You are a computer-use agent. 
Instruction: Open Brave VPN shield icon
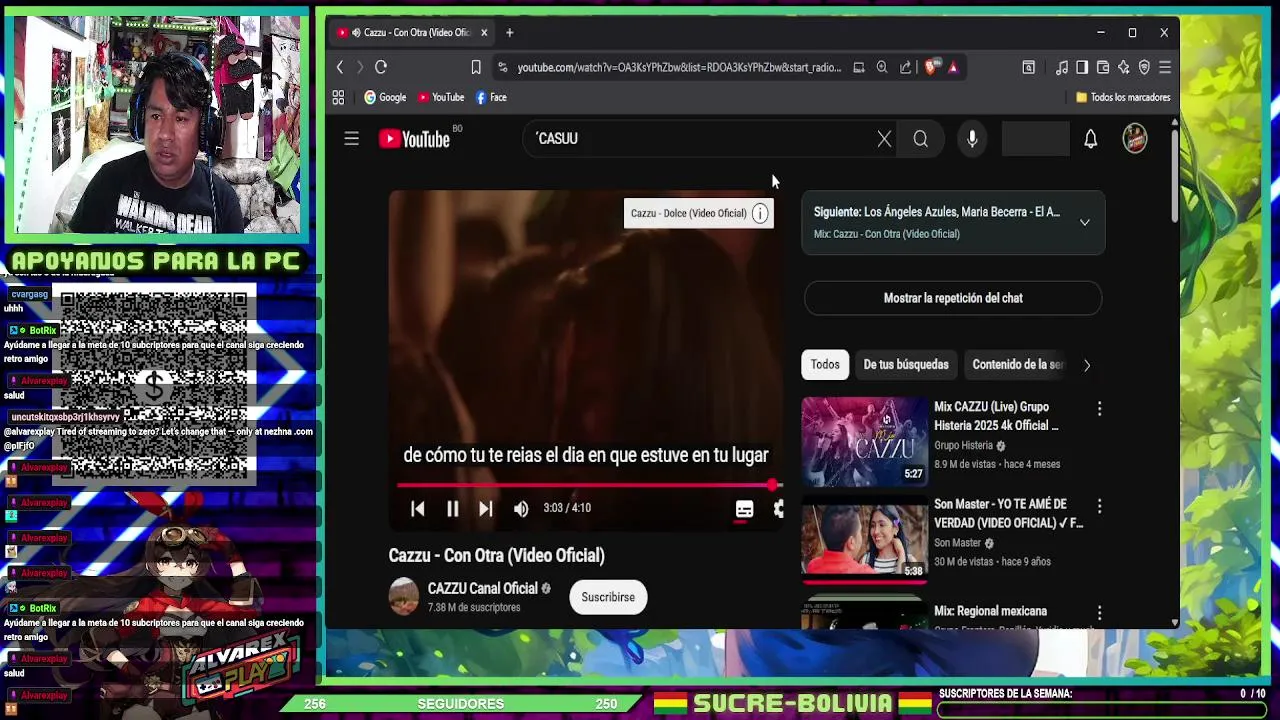(1144, 67)
